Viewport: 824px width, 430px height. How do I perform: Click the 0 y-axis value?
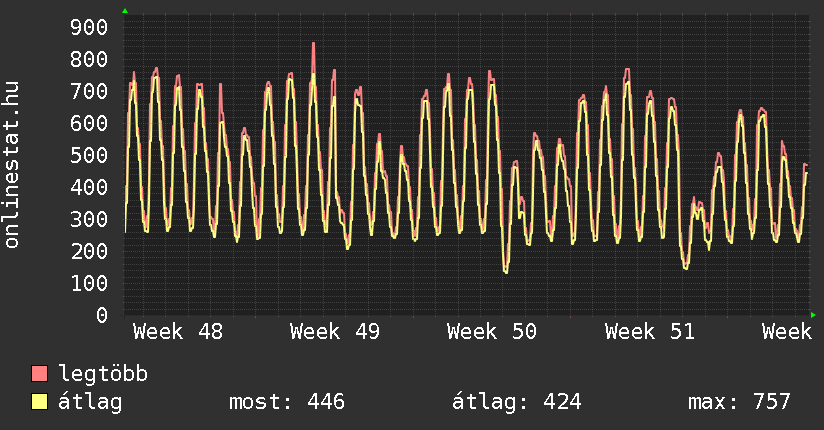pos(101,315)
